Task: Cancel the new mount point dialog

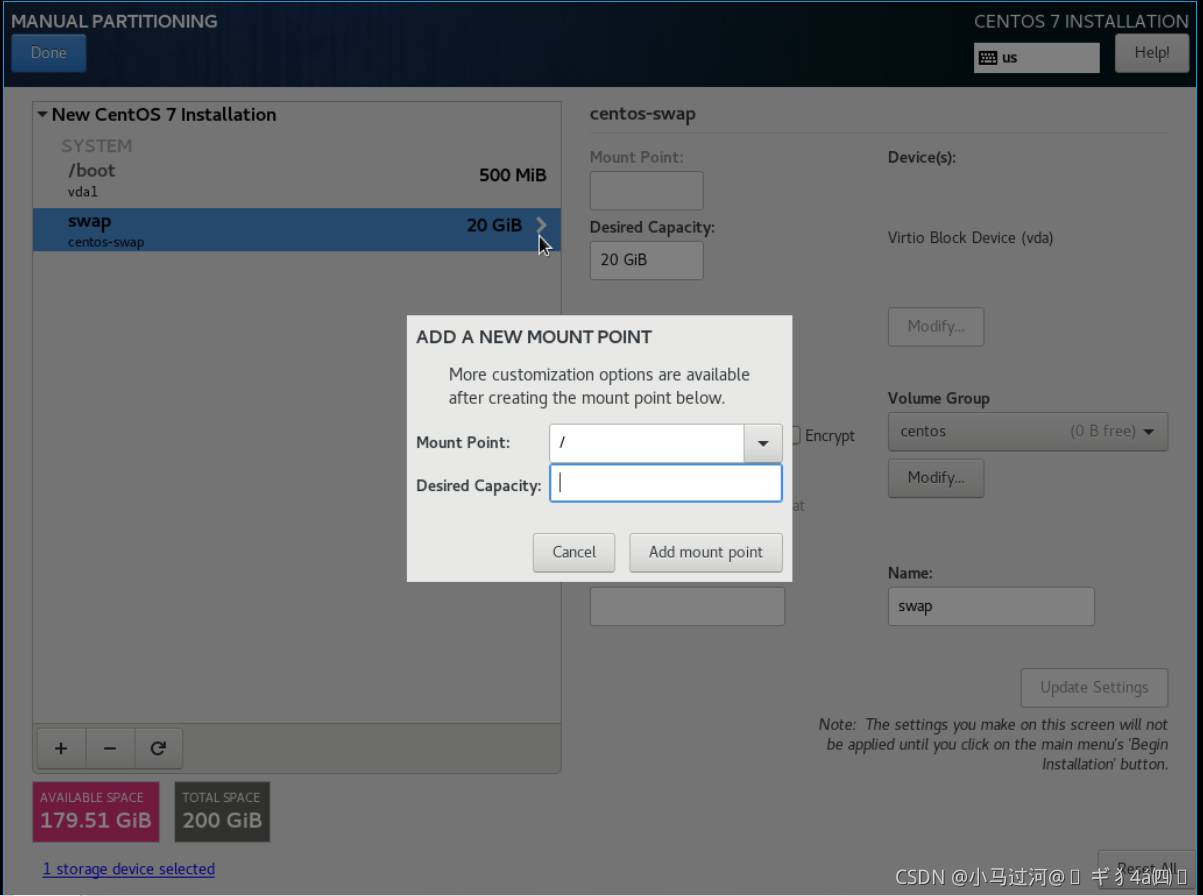Action: click(x=574, y=552)
